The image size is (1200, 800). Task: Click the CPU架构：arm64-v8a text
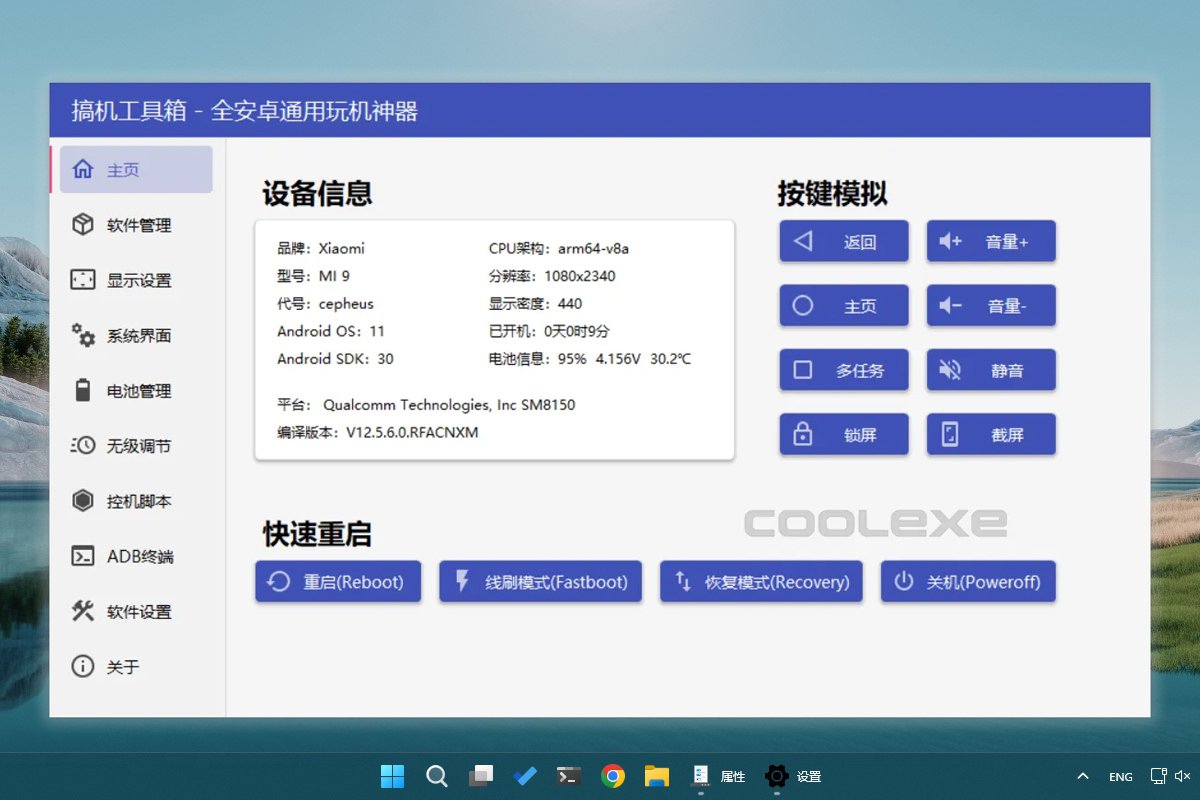pos(559,248)
